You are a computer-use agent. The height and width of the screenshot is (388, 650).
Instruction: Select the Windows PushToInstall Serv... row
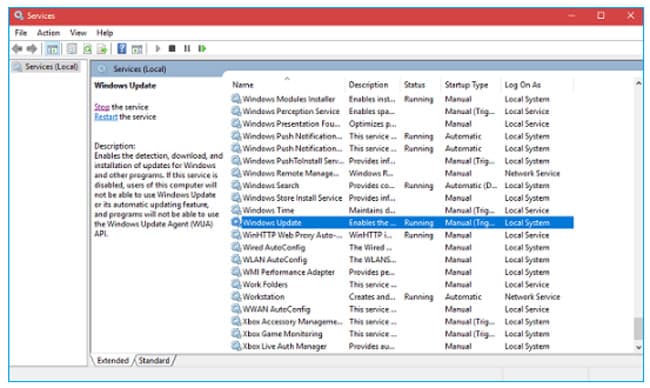pos(402,161)
